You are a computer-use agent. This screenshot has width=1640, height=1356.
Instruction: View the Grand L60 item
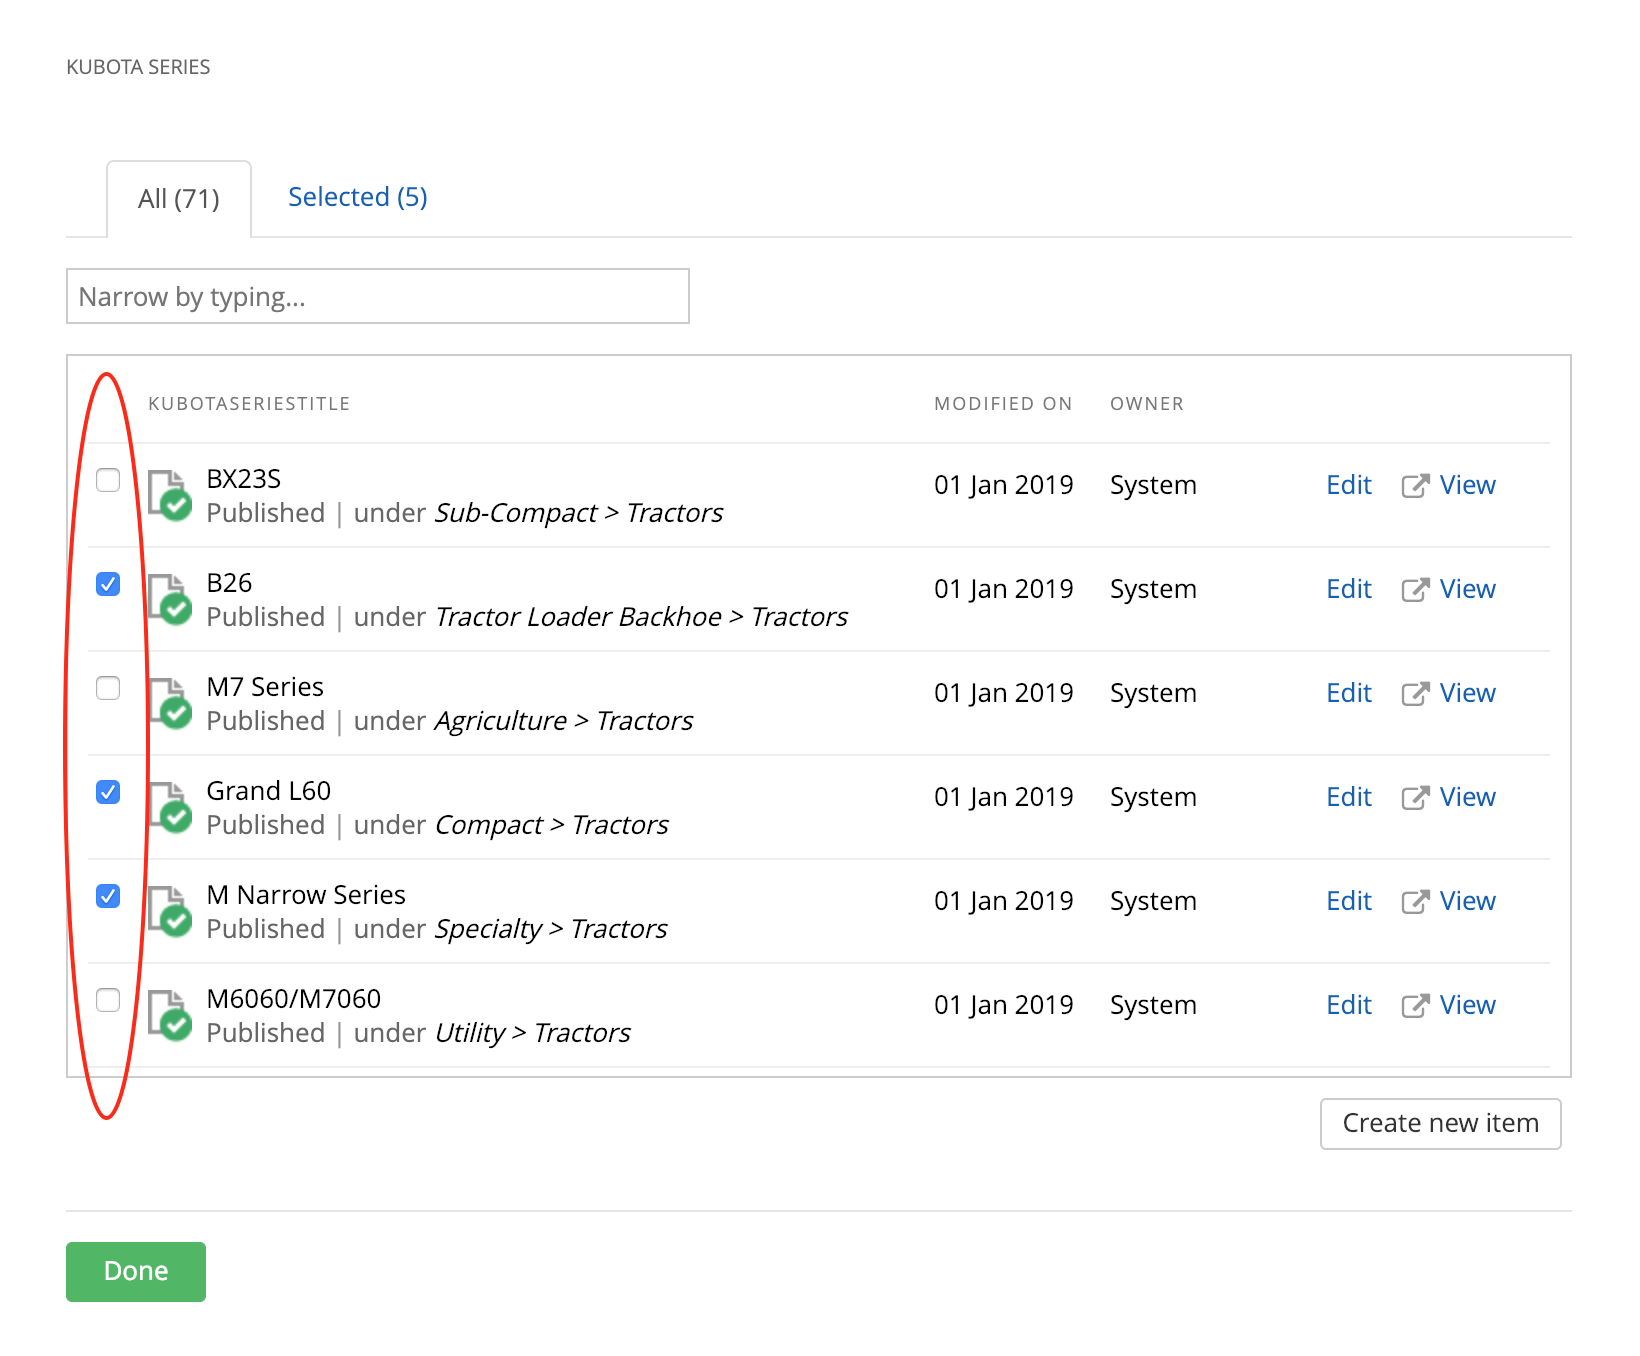pos(1468,797)
